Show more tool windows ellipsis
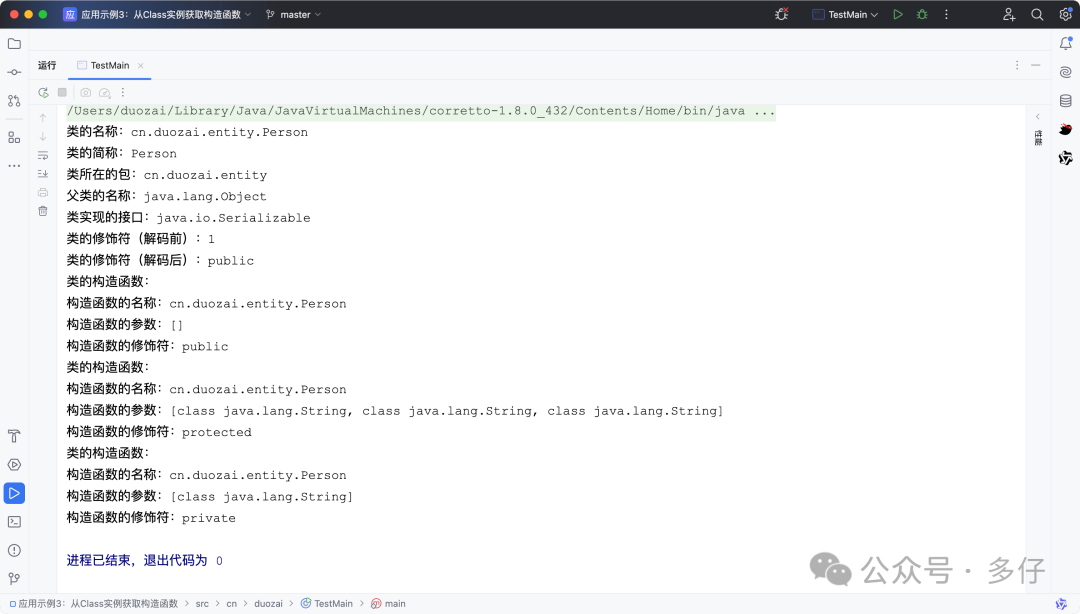1080x614 pixels. click(x=14, y=166)
